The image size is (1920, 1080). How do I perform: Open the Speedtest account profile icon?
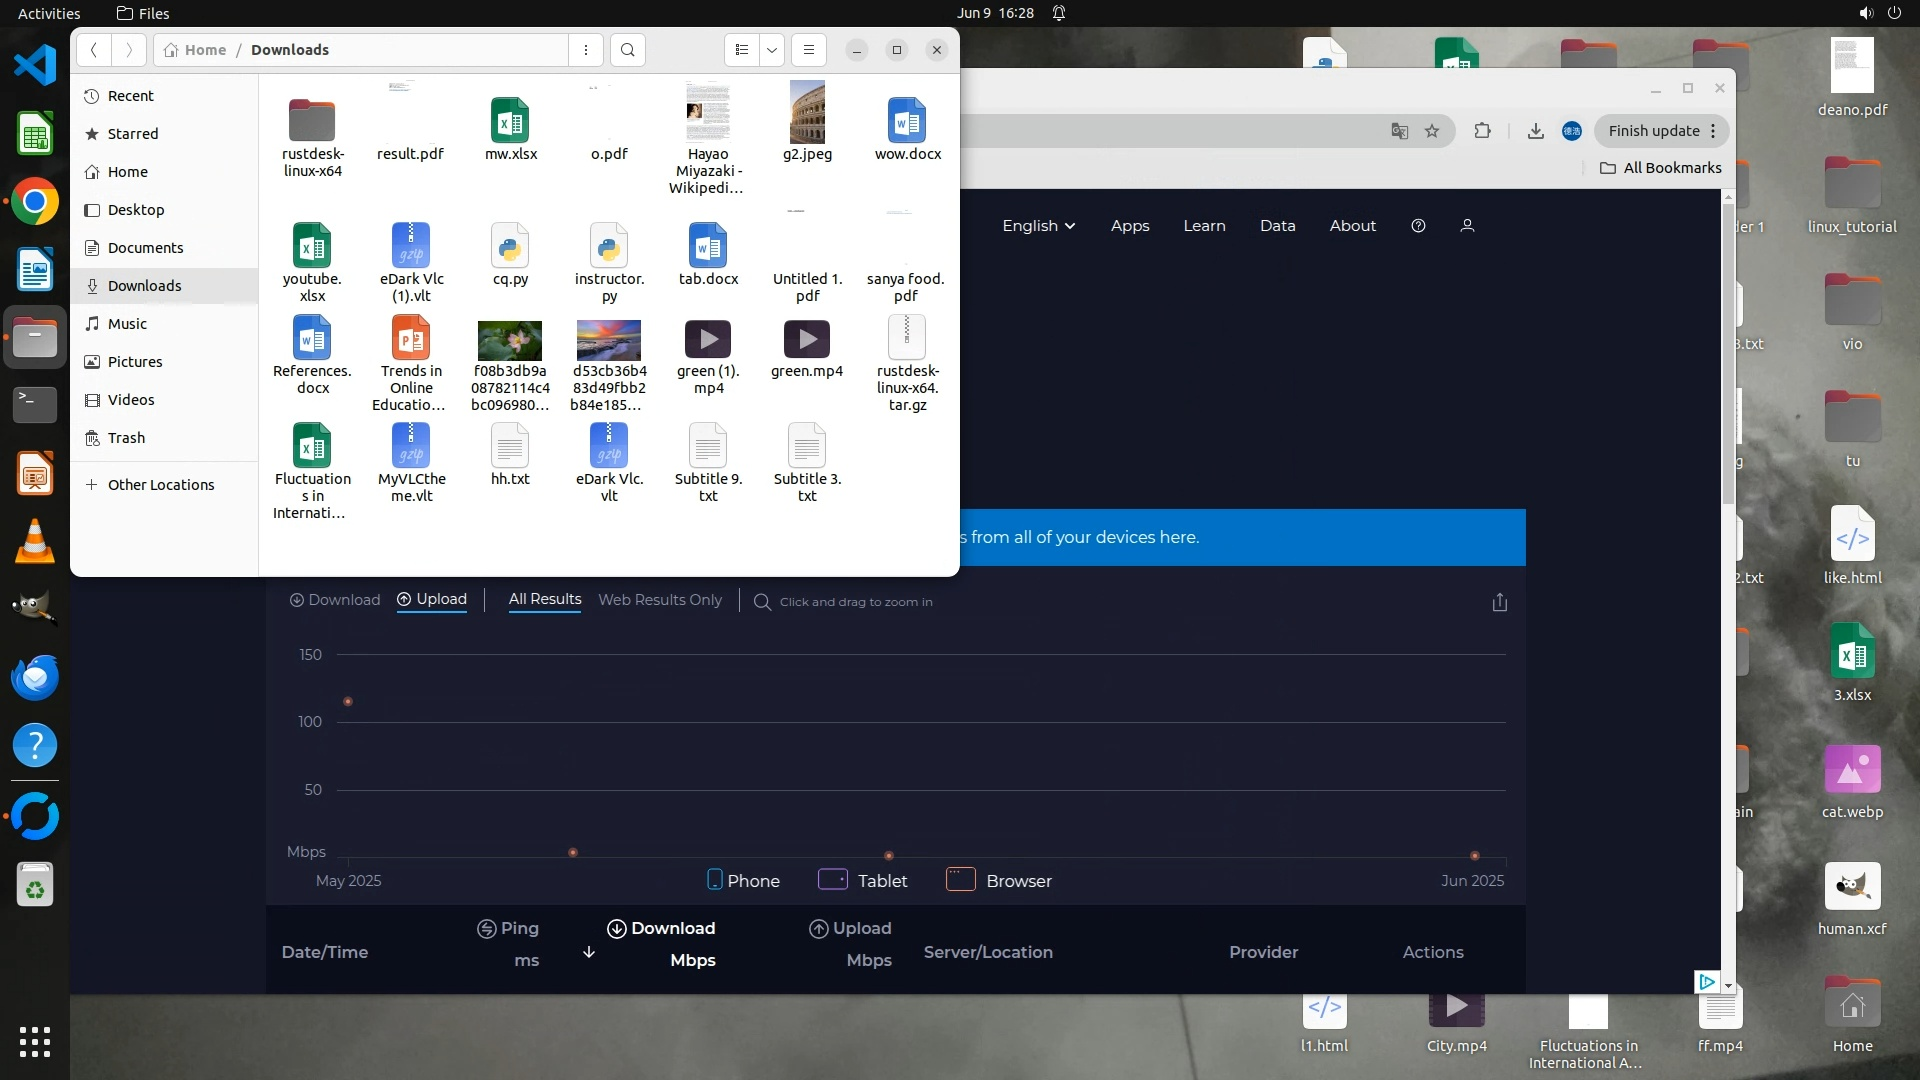(x=1467, y=226)
